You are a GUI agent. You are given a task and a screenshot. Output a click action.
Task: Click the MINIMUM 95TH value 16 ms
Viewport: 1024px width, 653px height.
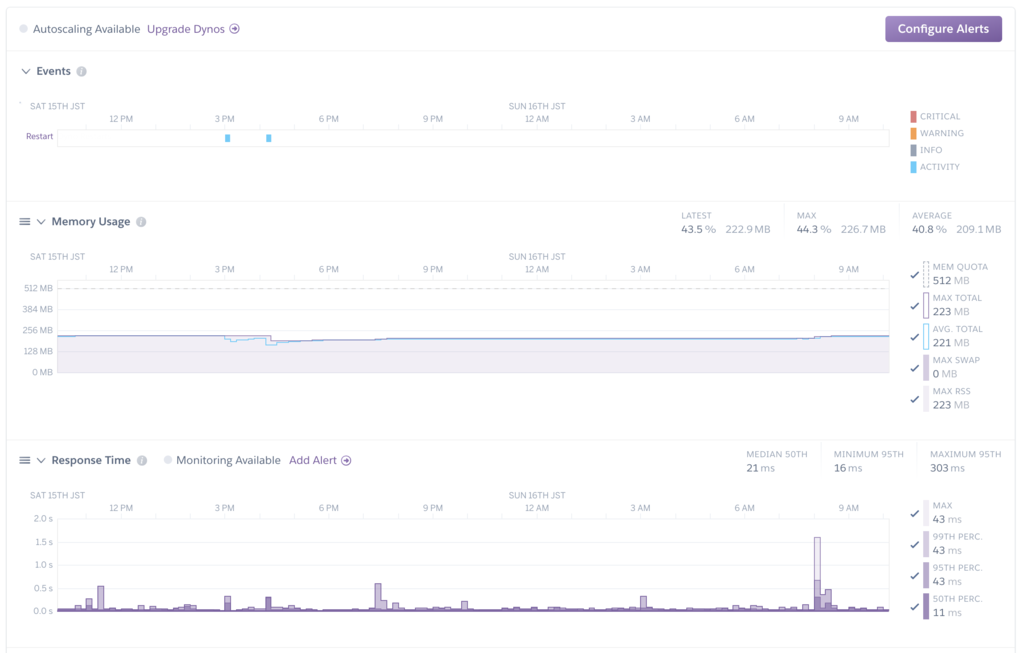click(x=848, y=468)
